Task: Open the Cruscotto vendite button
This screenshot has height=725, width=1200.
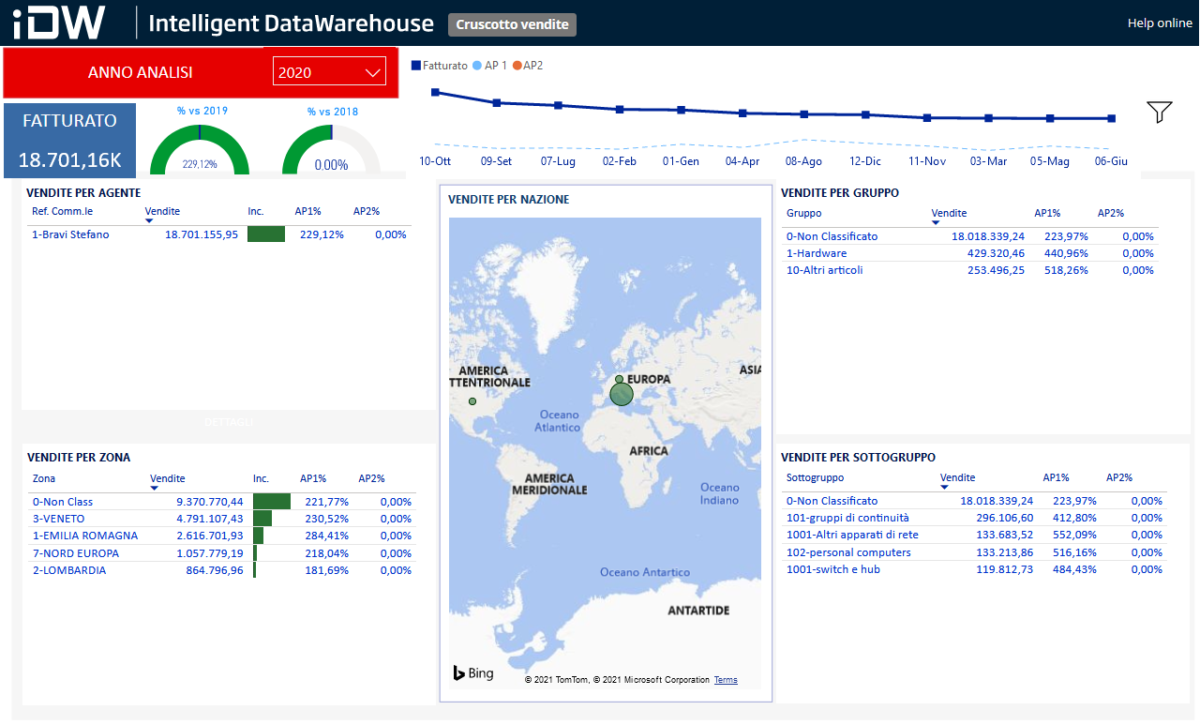Action: pos(512,24)
